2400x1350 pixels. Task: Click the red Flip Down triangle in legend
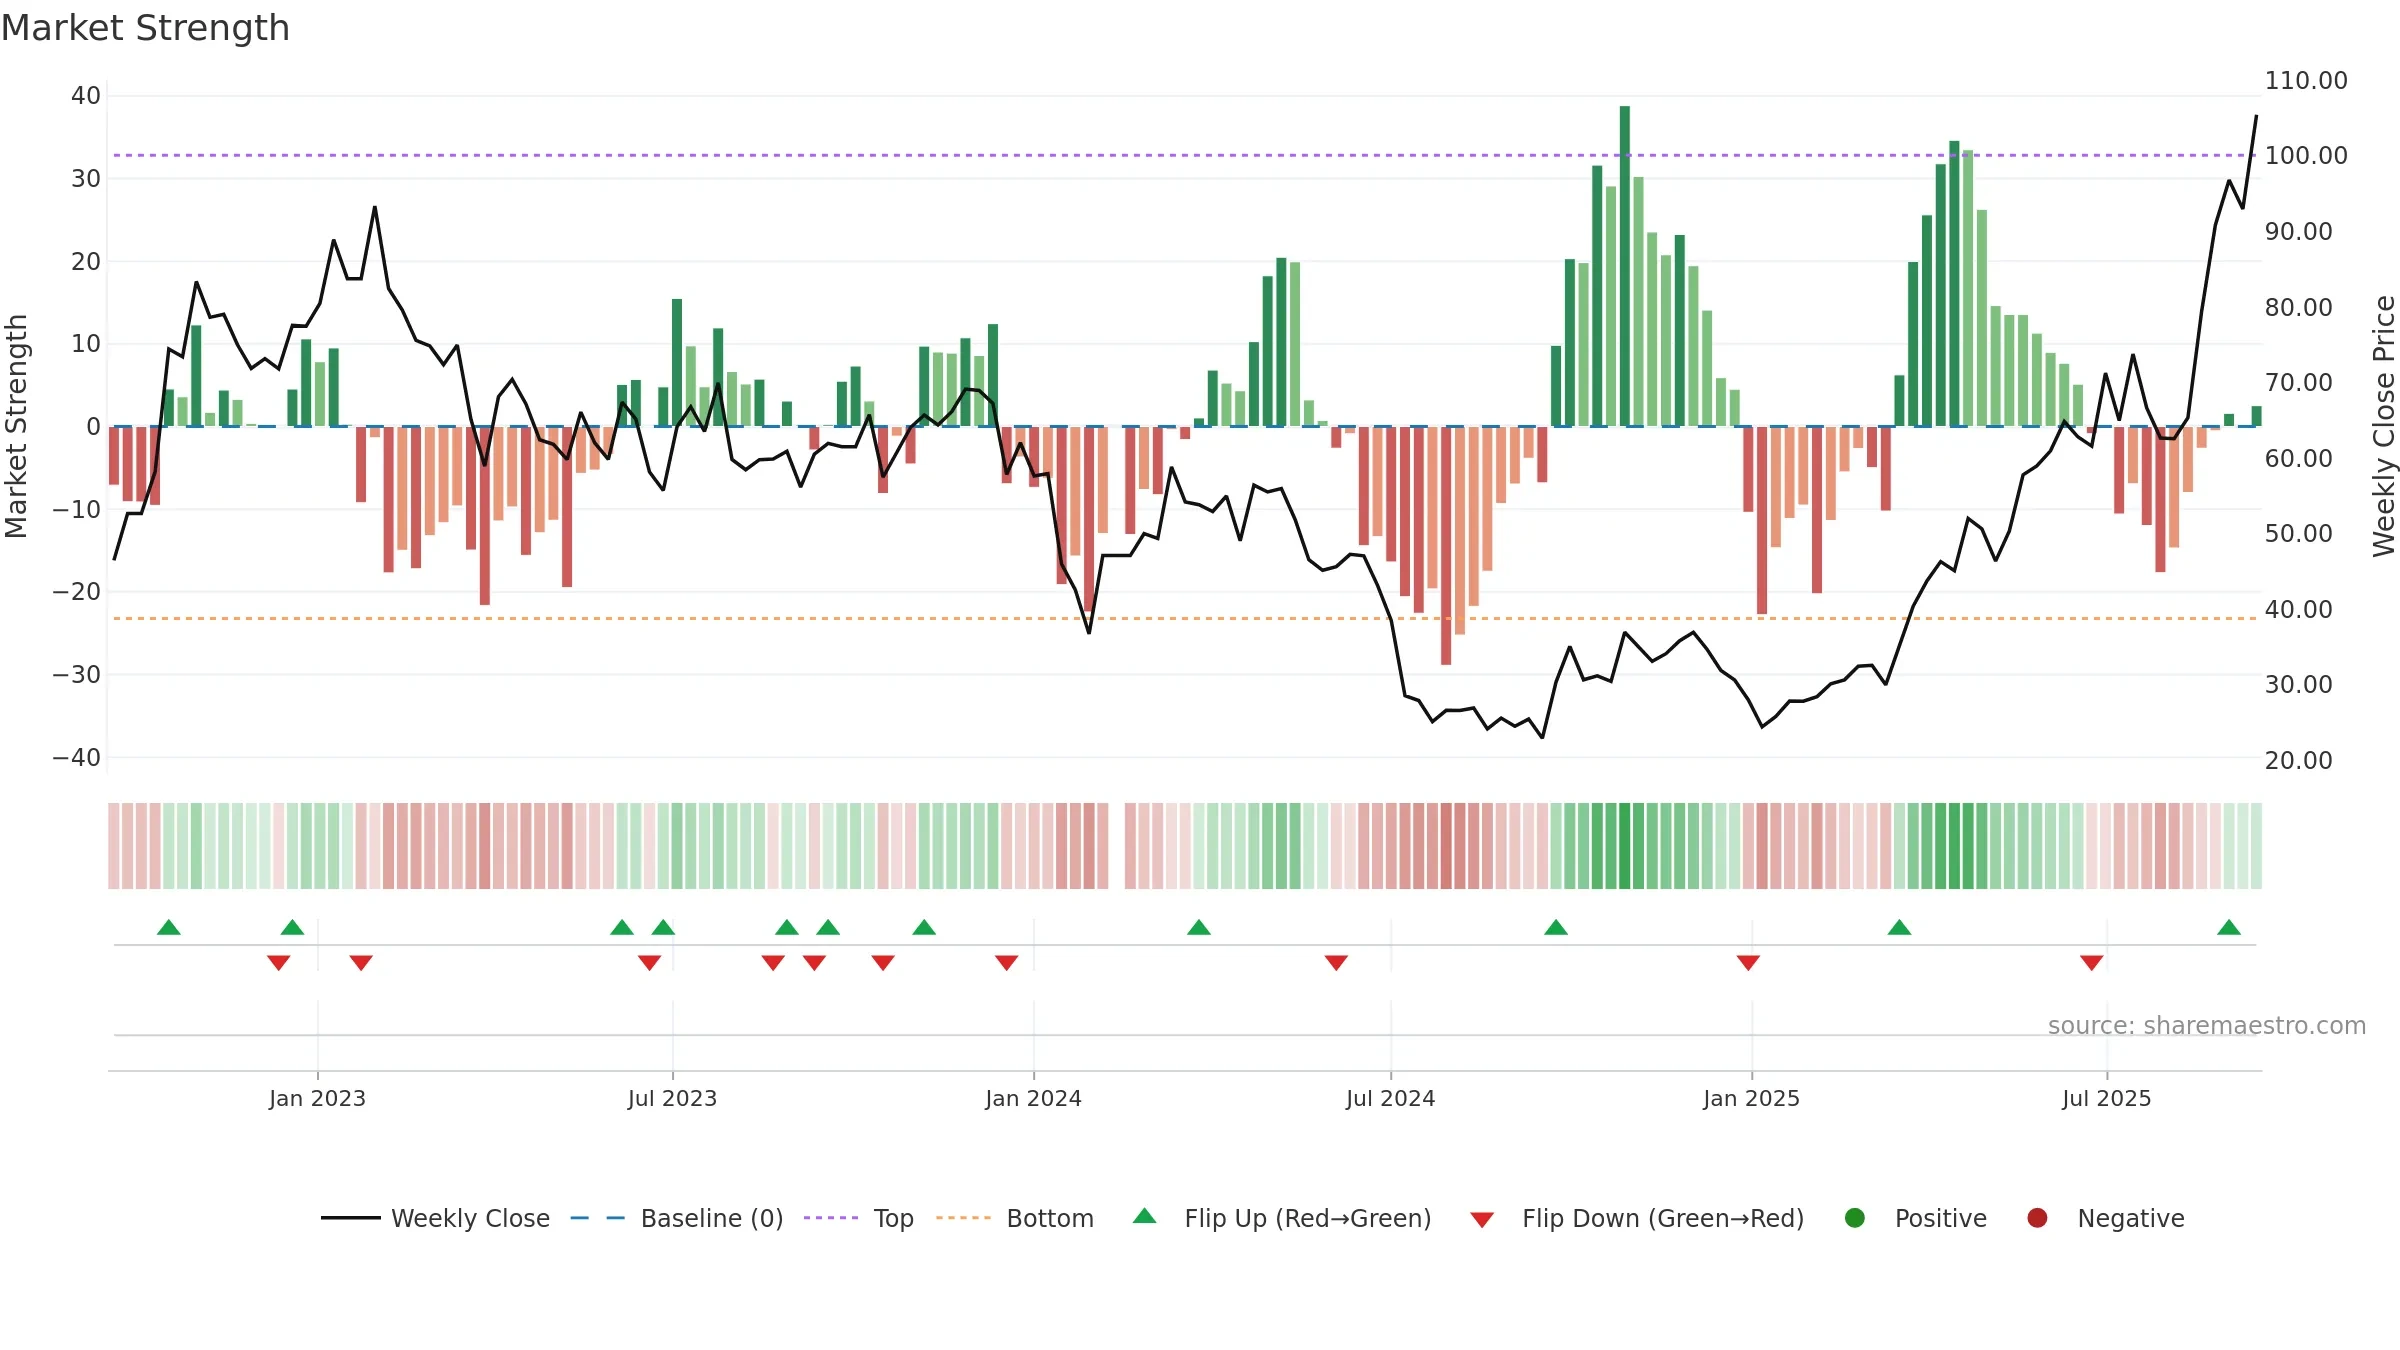1482,1220
